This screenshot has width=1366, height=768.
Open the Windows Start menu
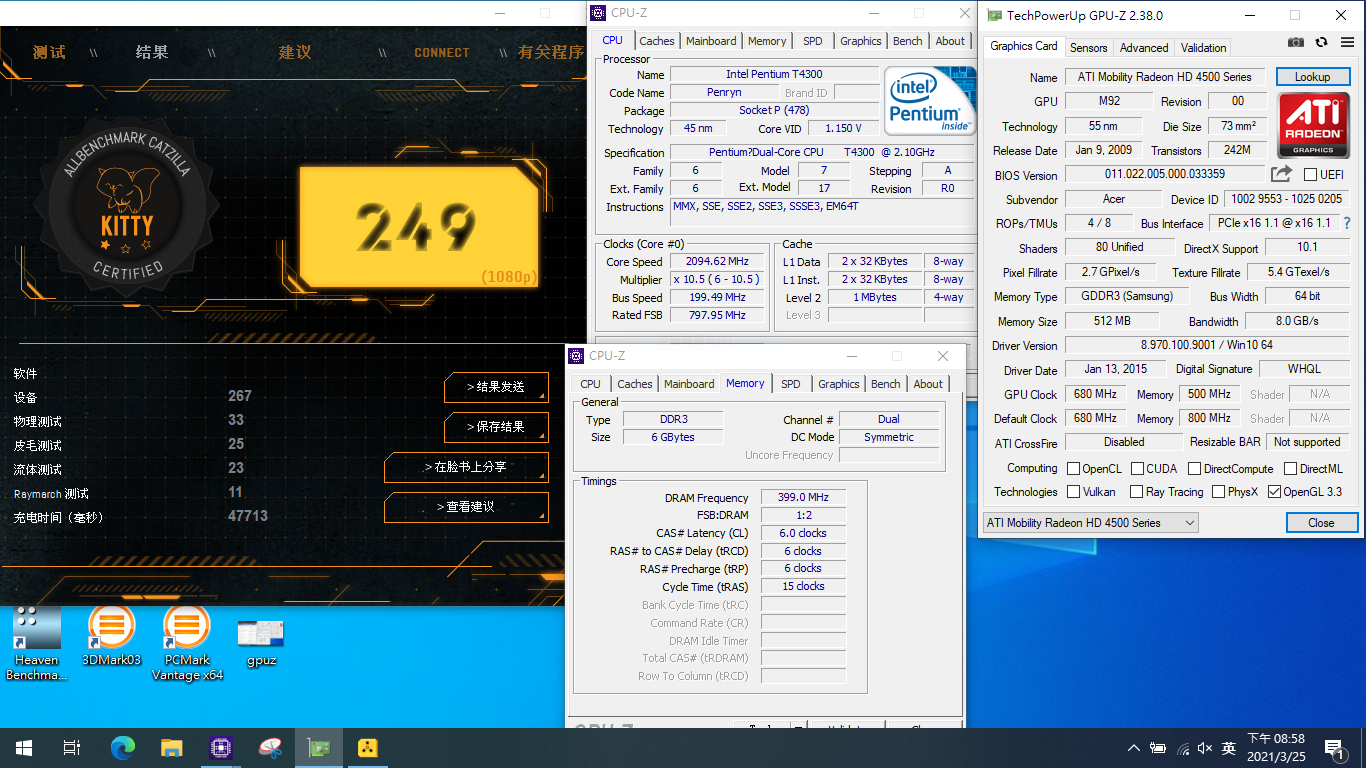click(24, 748)
